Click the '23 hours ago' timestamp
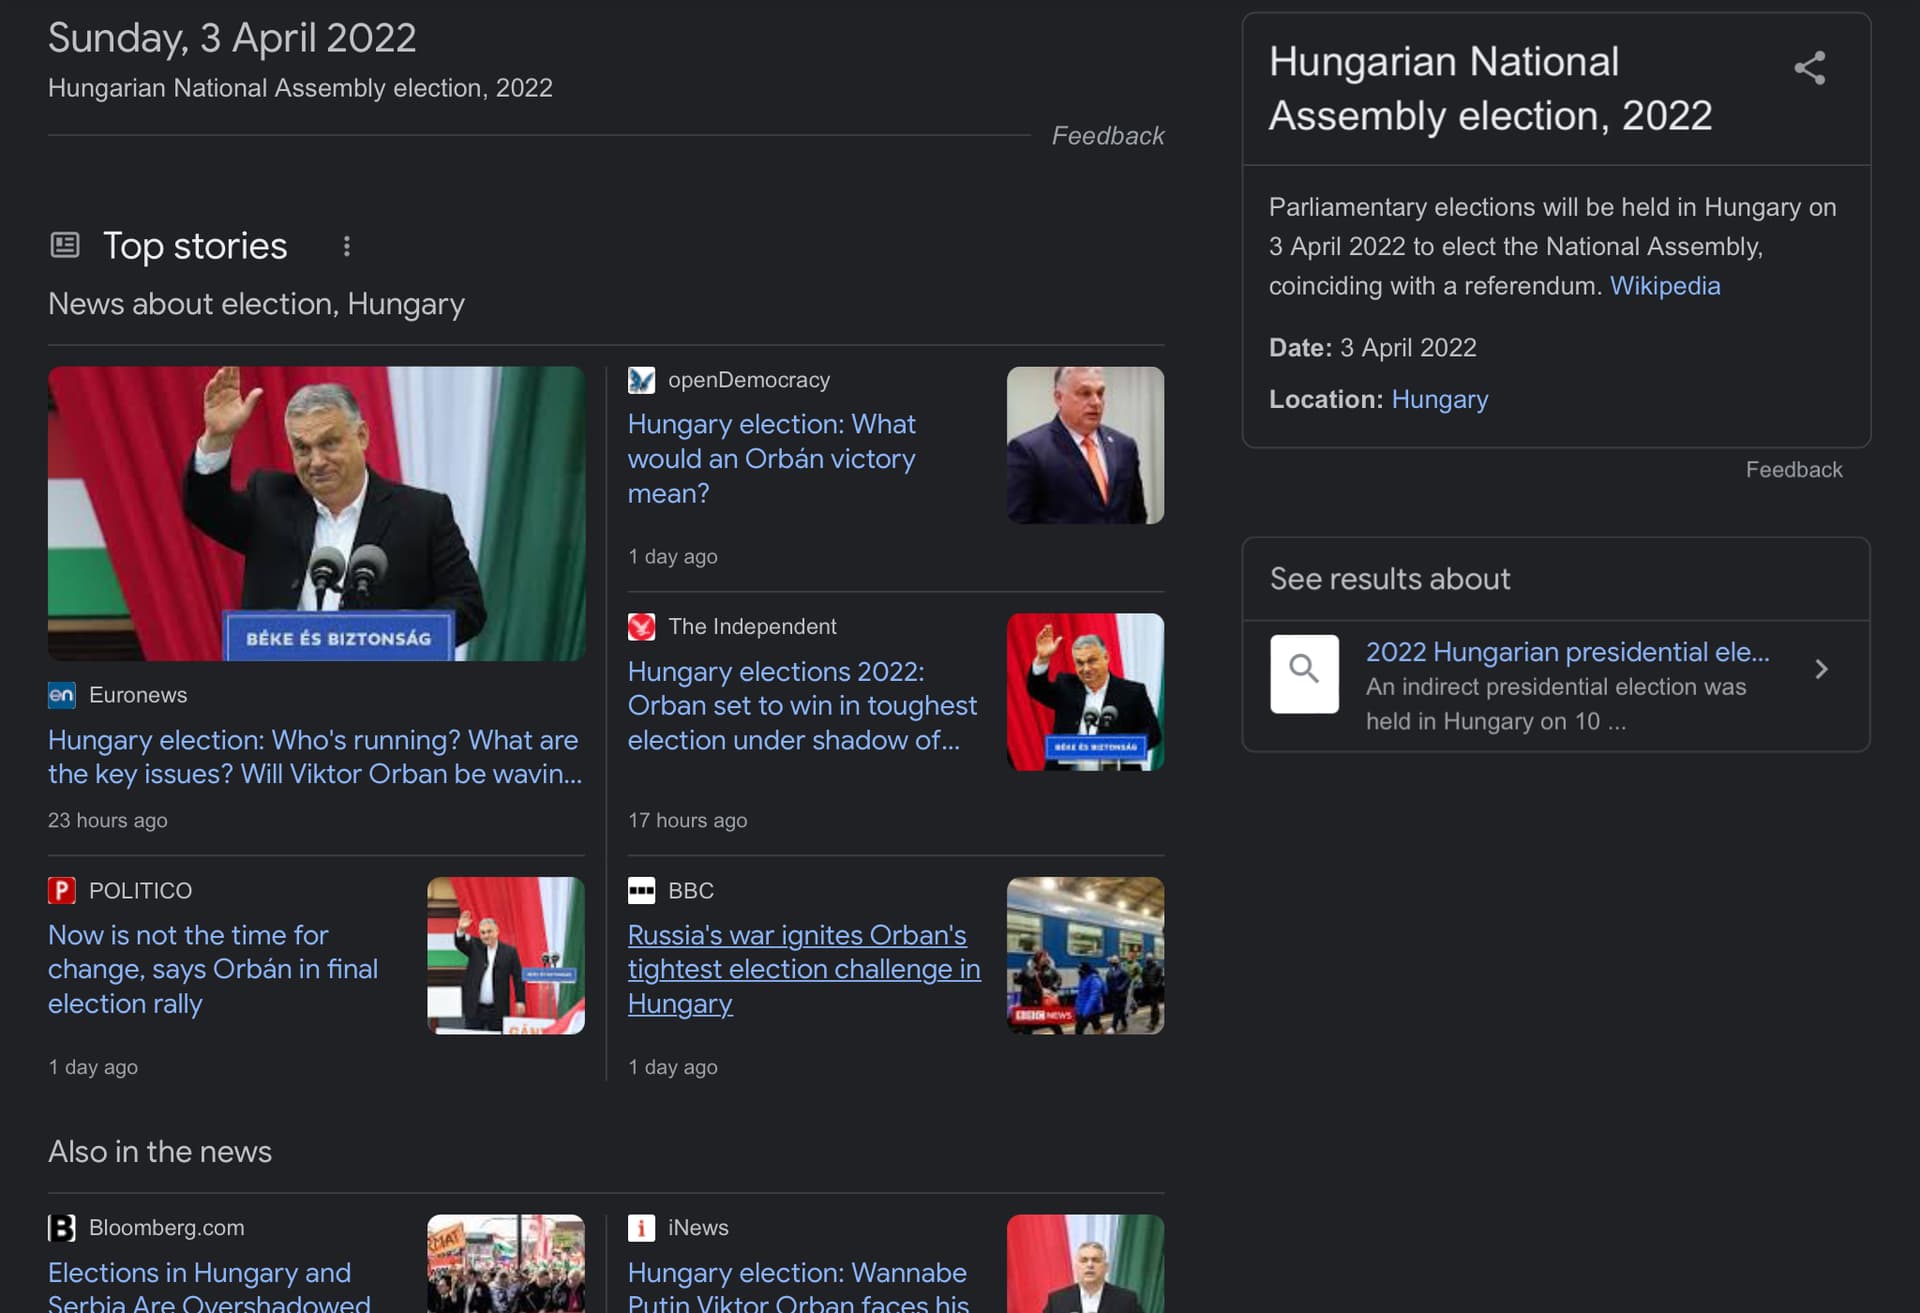Viewport: 1920px width, 1313px height. tap(108, 820)
